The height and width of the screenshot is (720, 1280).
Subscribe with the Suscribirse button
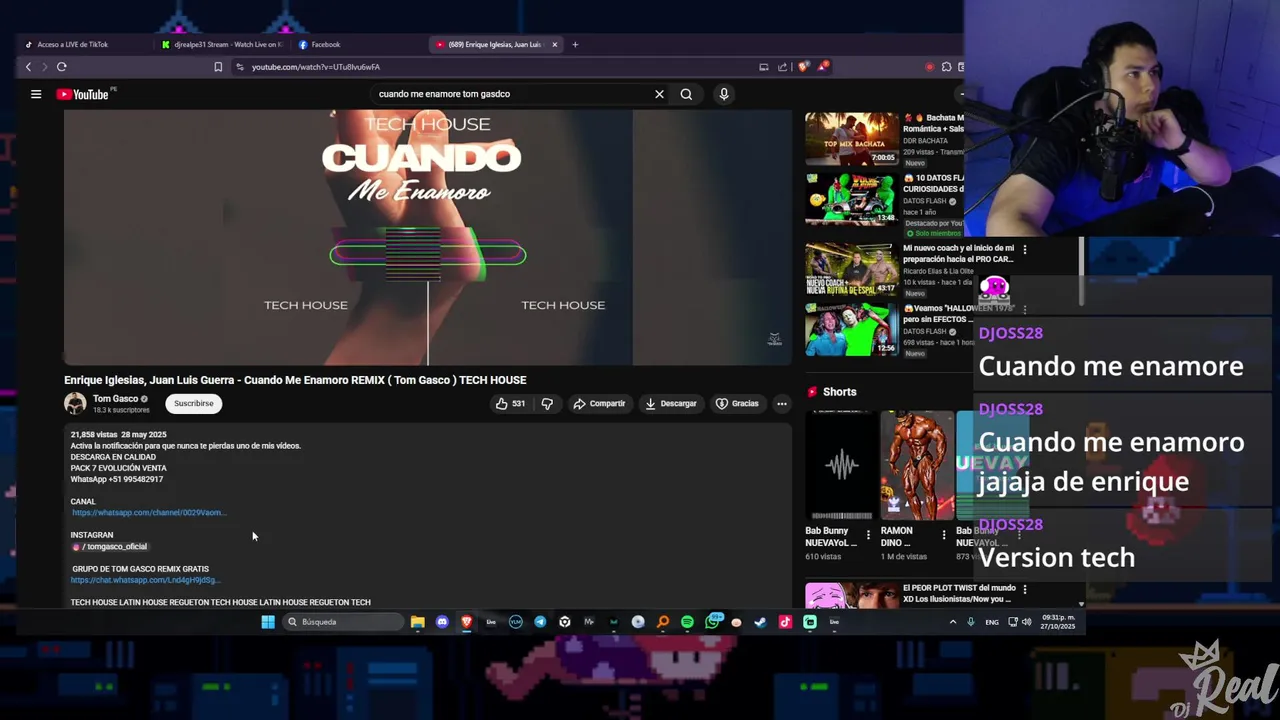click(194, 403)
